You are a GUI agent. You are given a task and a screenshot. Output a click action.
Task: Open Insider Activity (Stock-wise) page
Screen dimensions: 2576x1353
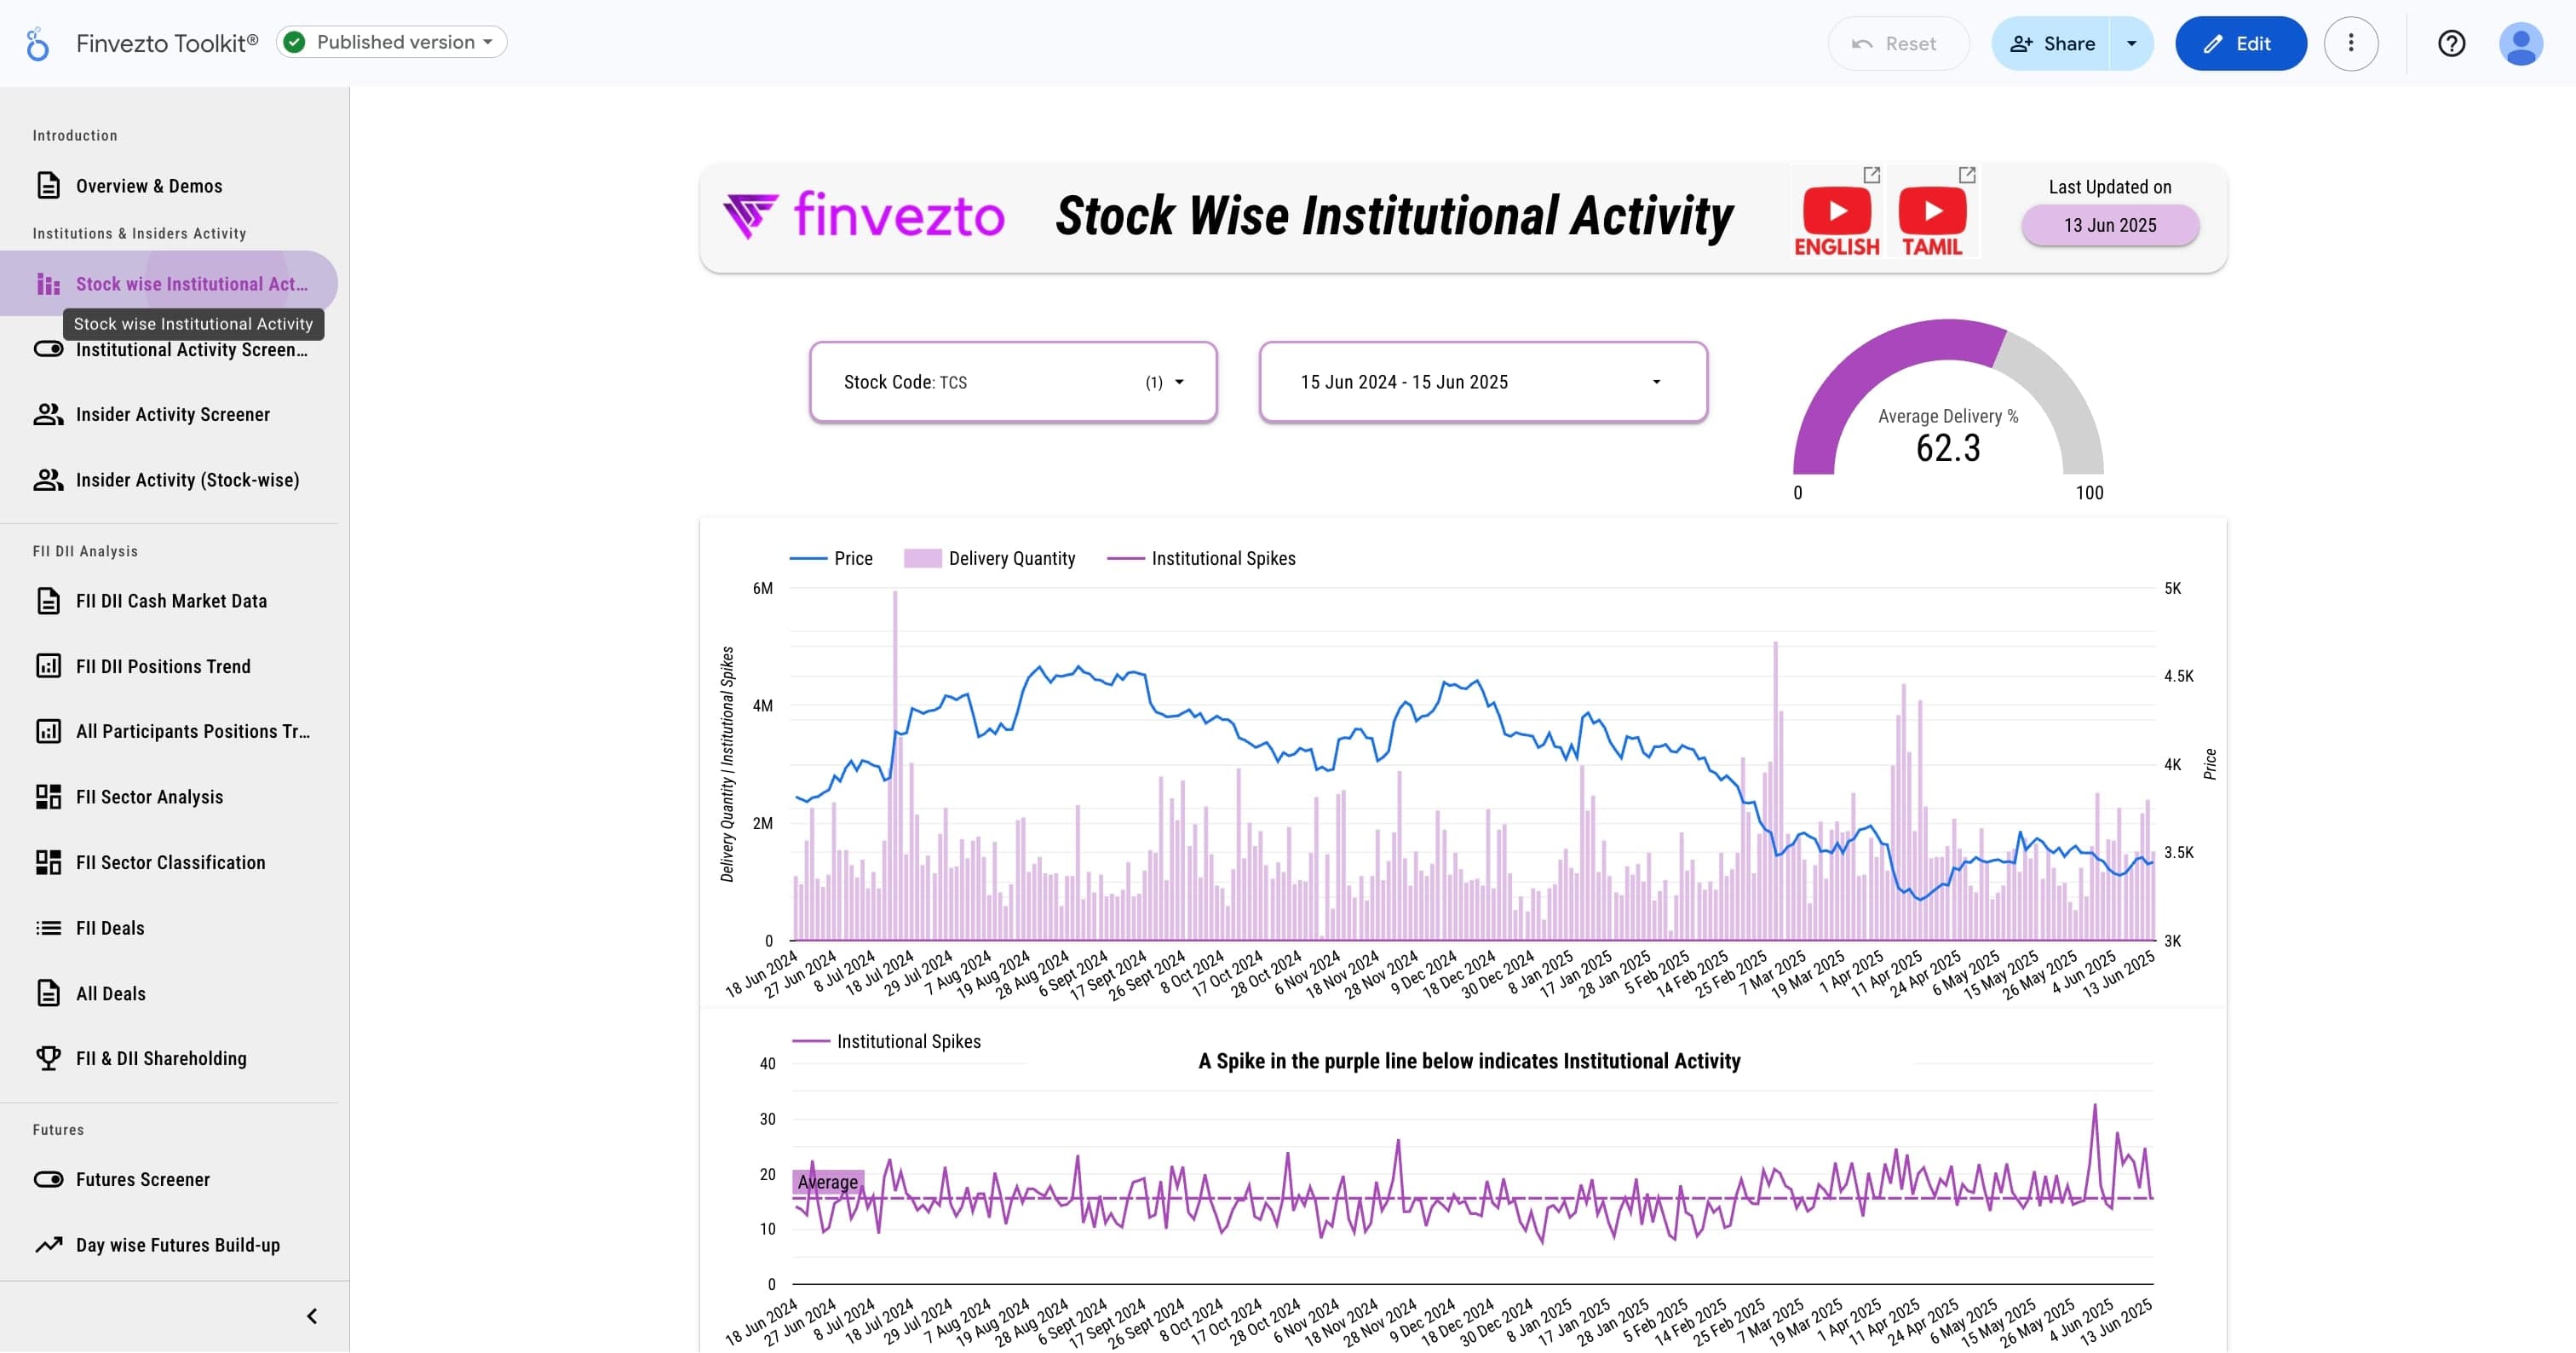(x=169, y=480)
